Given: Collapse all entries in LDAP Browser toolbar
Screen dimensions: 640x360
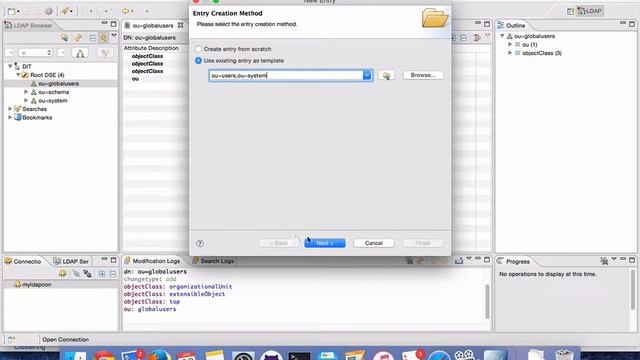Looking at the screenshot, I should coord(93,38).
